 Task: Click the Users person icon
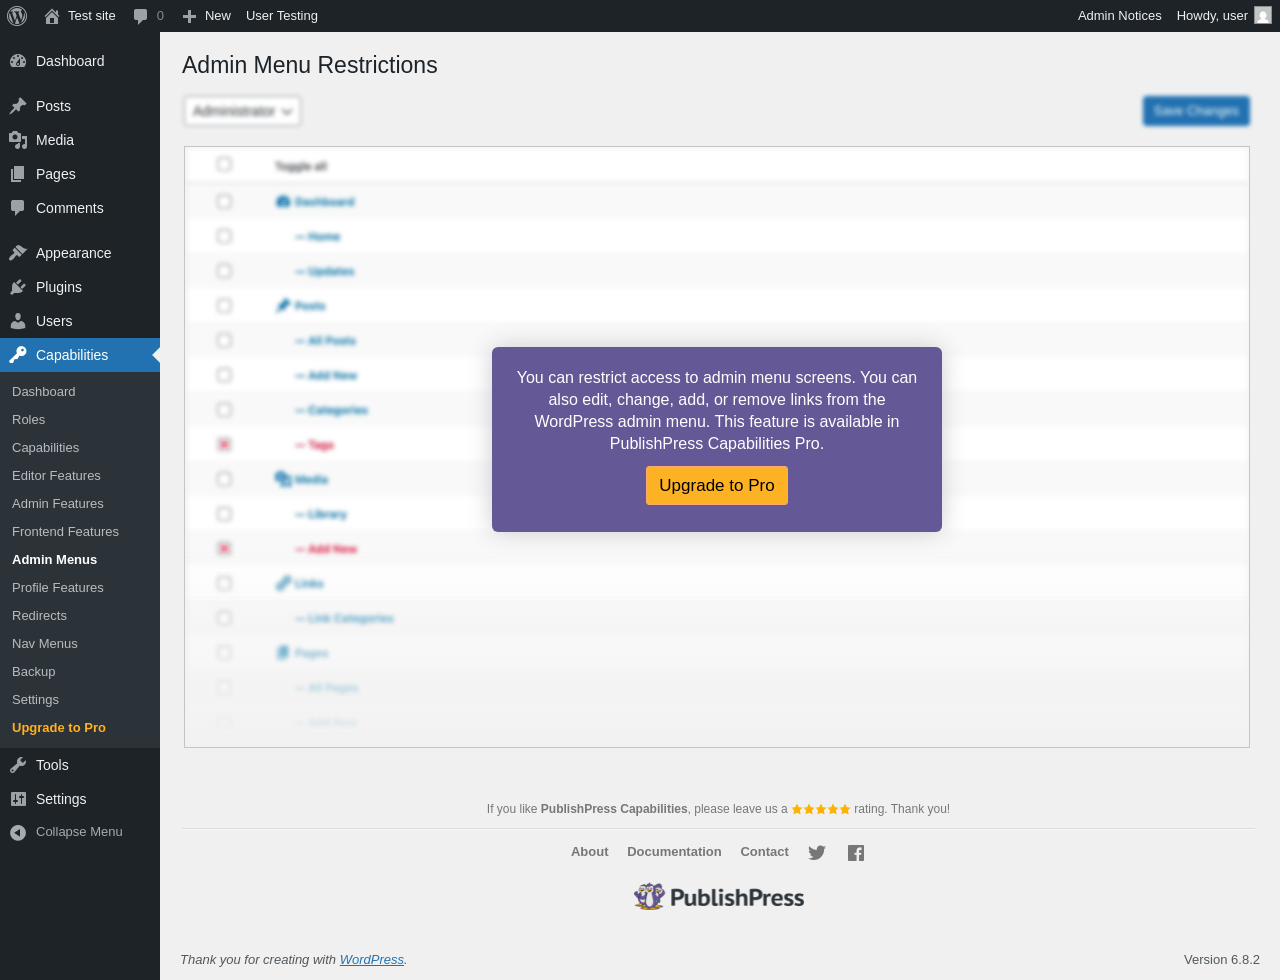coord(18,321)
